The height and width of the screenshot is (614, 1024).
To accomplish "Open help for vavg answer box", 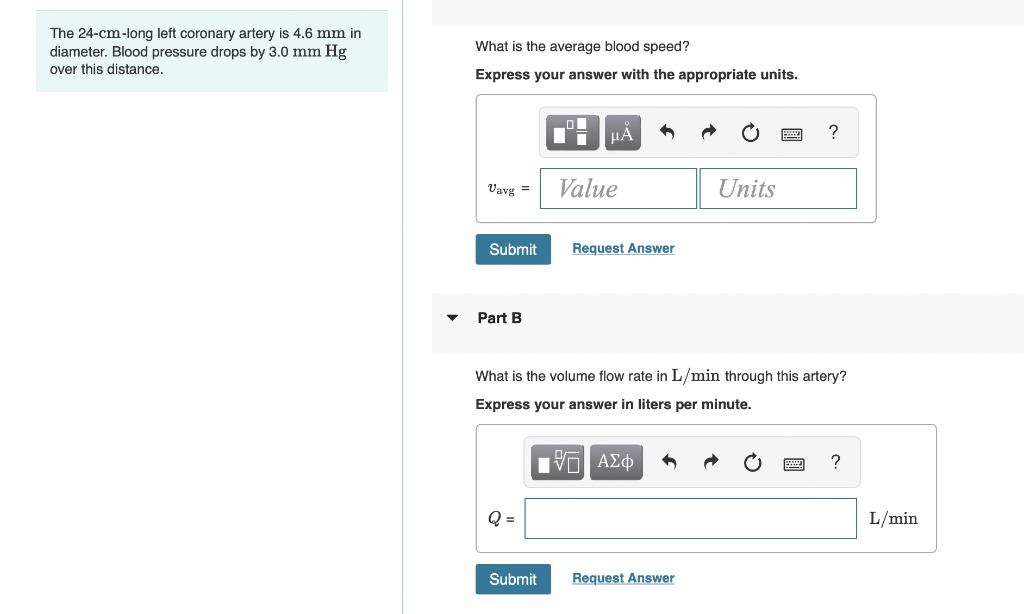I will point(833,133).
